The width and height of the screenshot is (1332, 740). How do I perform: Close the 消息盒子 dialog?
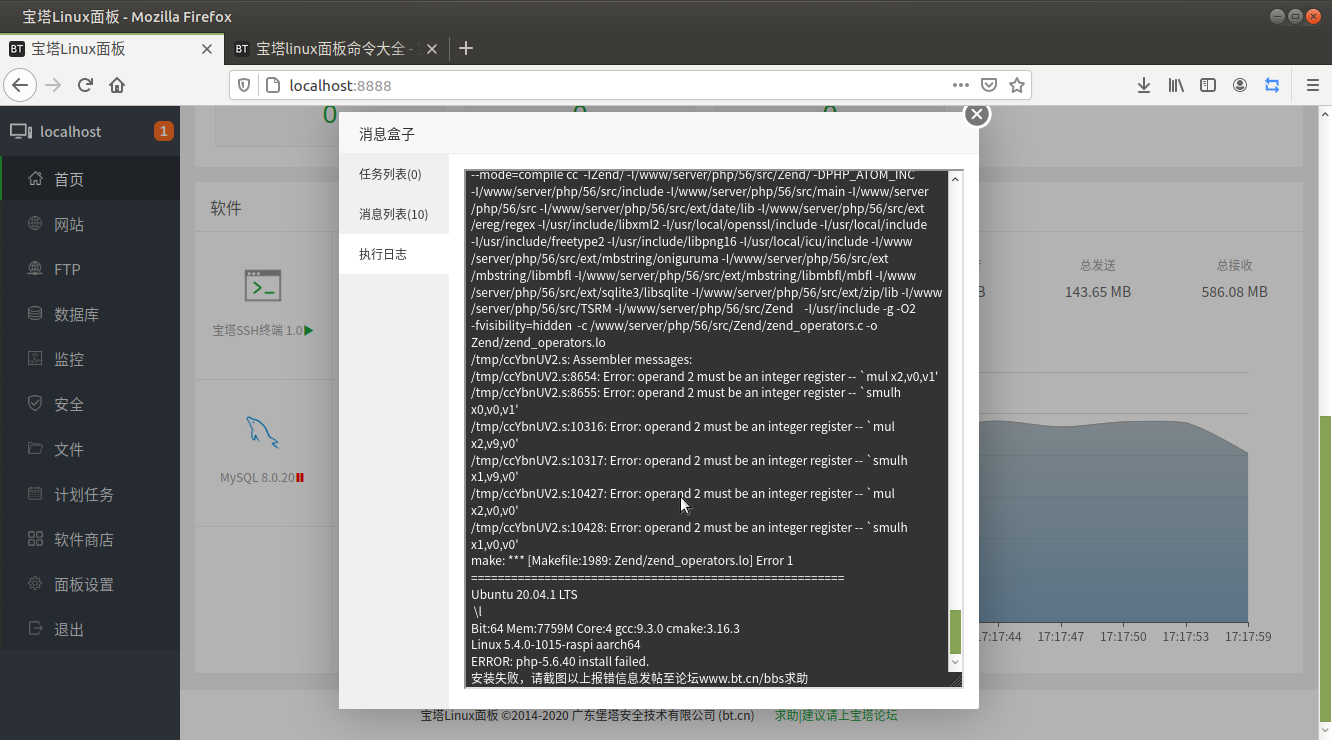[x=977, y=114]
